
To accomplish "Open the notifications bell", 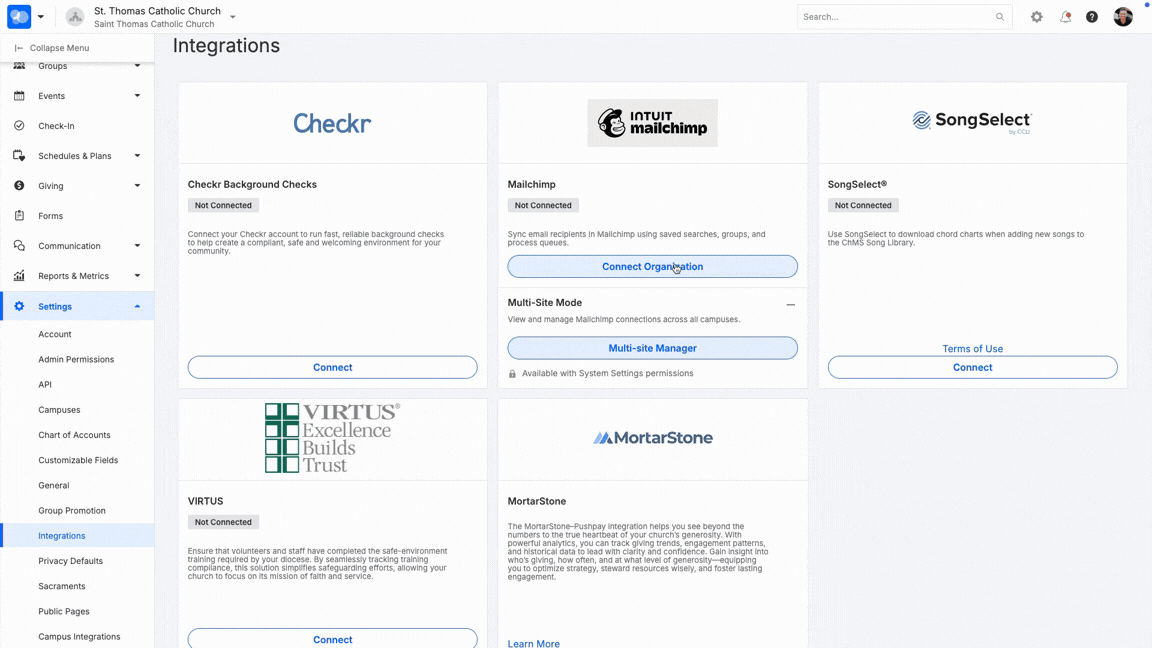I will (x=1064, y=16).
